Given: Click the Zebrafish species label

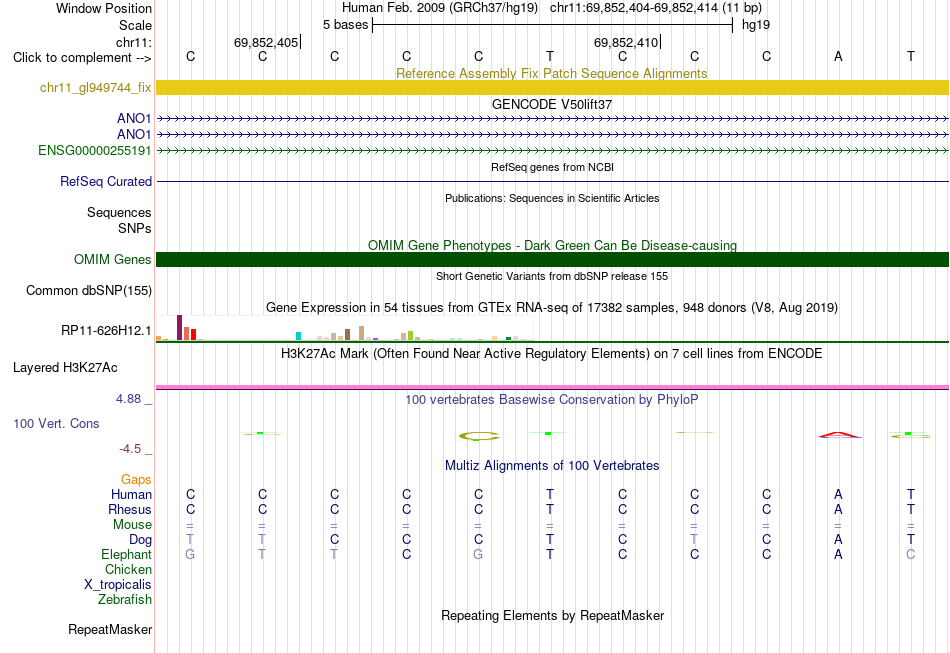Looking at the screenshot, I should click(125, 599).
